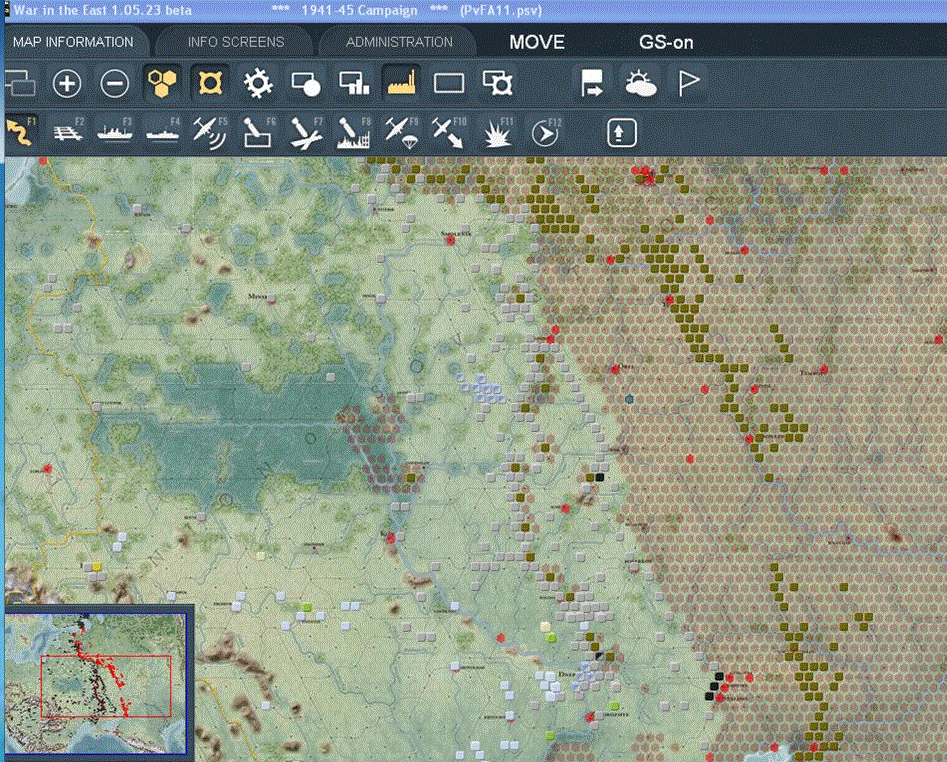This screenshot has height=762, width=947.
Task: Select F9 air transport parachute icon
Action: click(x=402, y=132)
